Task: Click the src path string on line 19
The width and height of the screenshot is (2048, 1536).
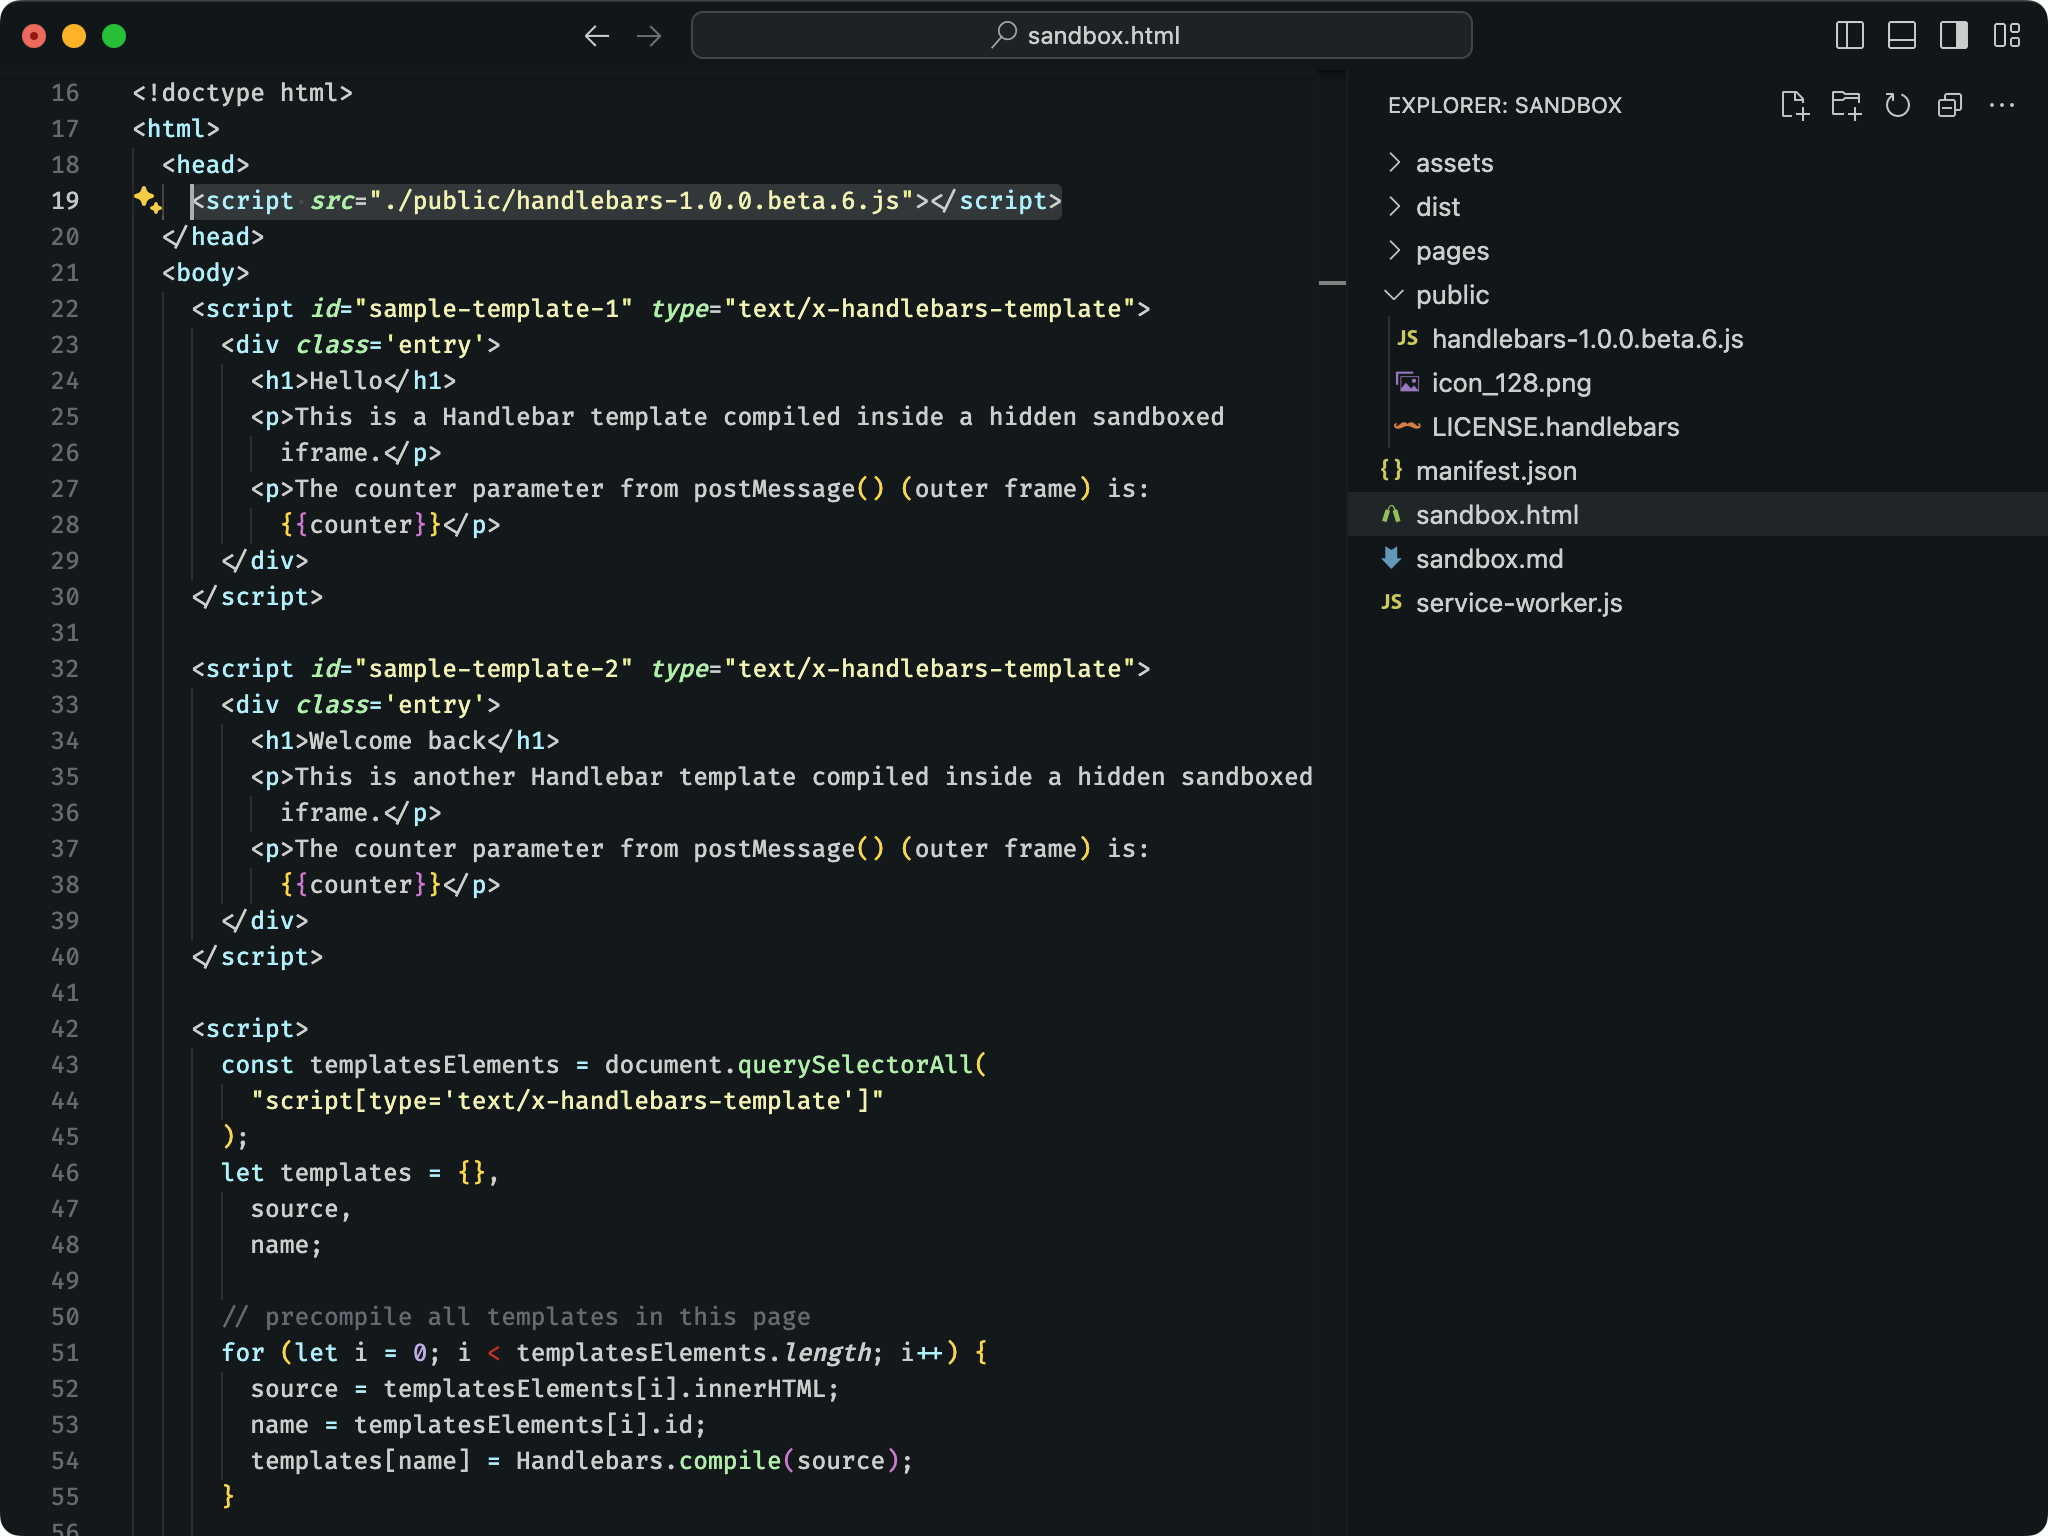Action: pos(642,201)
